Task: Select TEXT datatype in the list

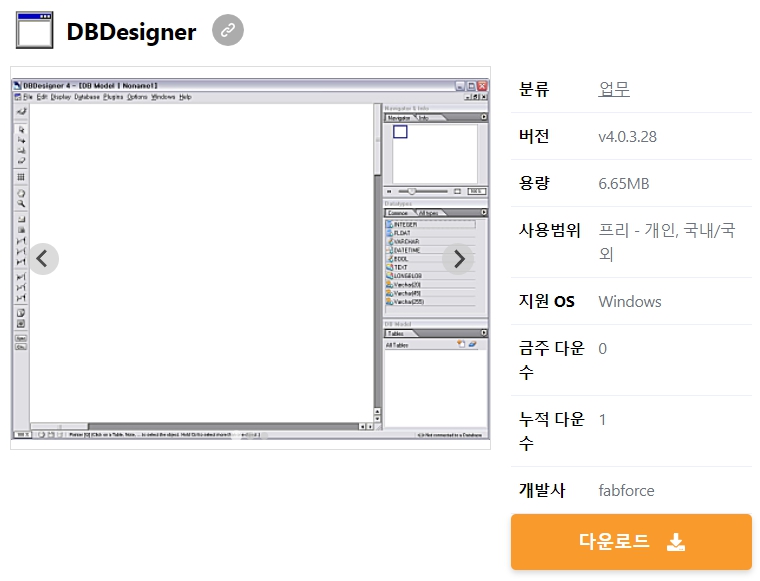Action: click(x=430, y=267)
